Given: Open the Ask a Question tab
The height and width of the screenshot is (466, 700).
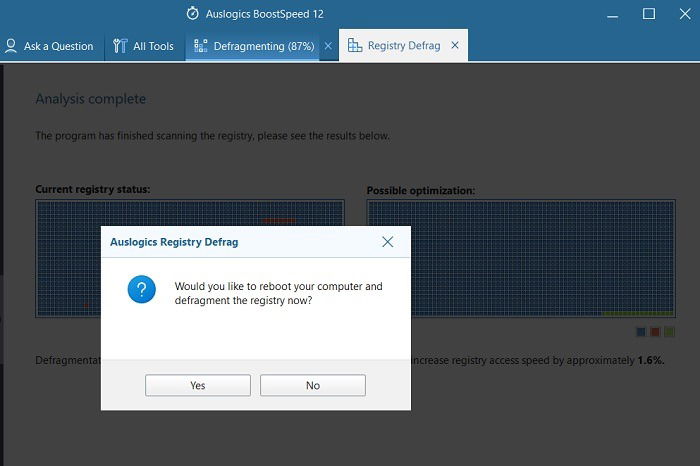Looking at the screenshot, I should 49,46.
